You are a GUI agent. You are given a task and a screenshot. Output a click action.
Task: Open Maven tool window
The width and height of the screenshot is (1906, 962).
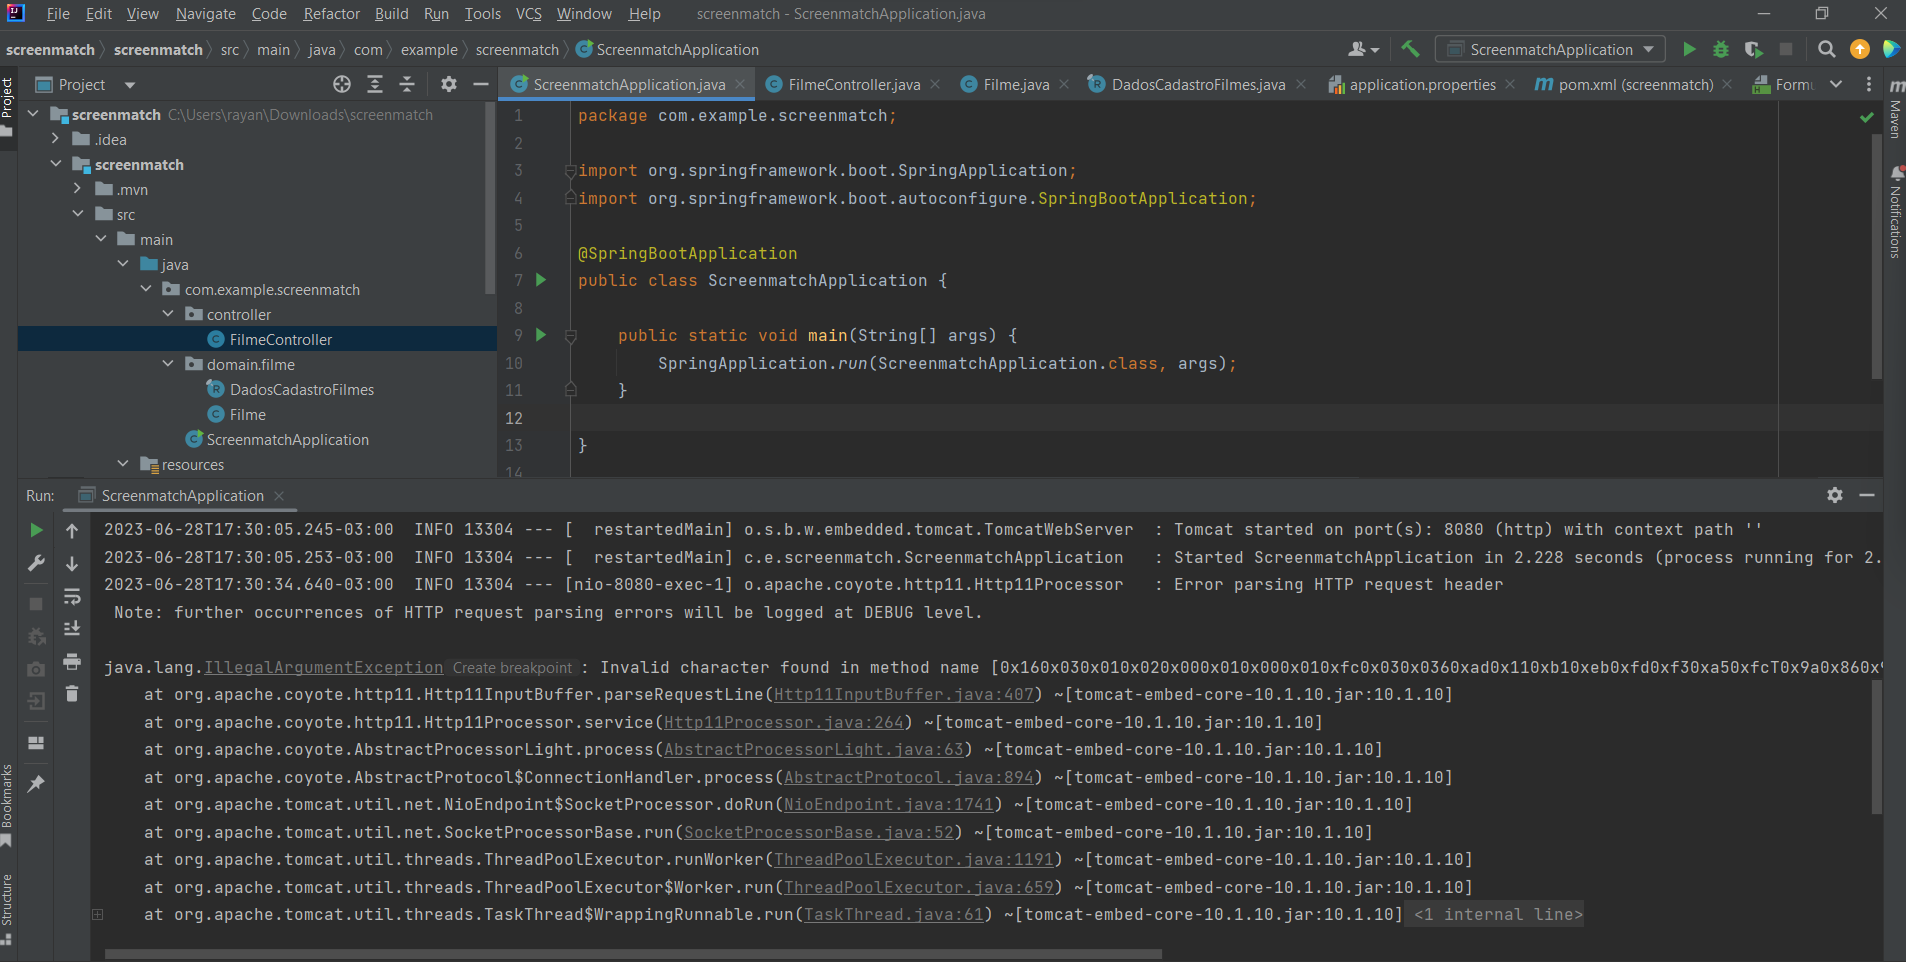(1895, 110)
